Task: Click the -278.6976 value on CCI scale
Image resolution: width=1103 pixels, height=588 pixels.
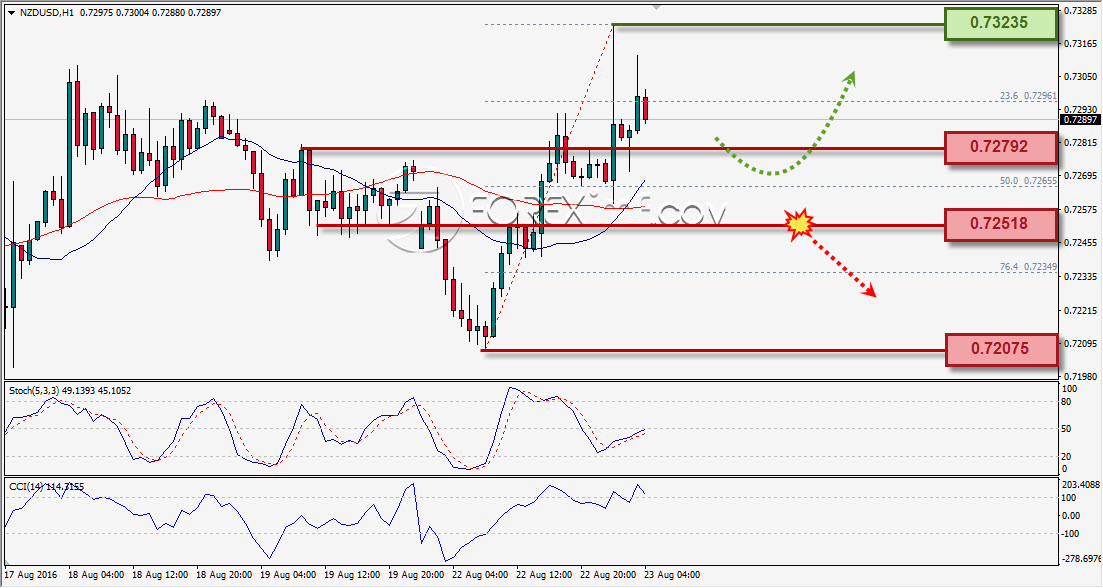Action: point(1080,558)
